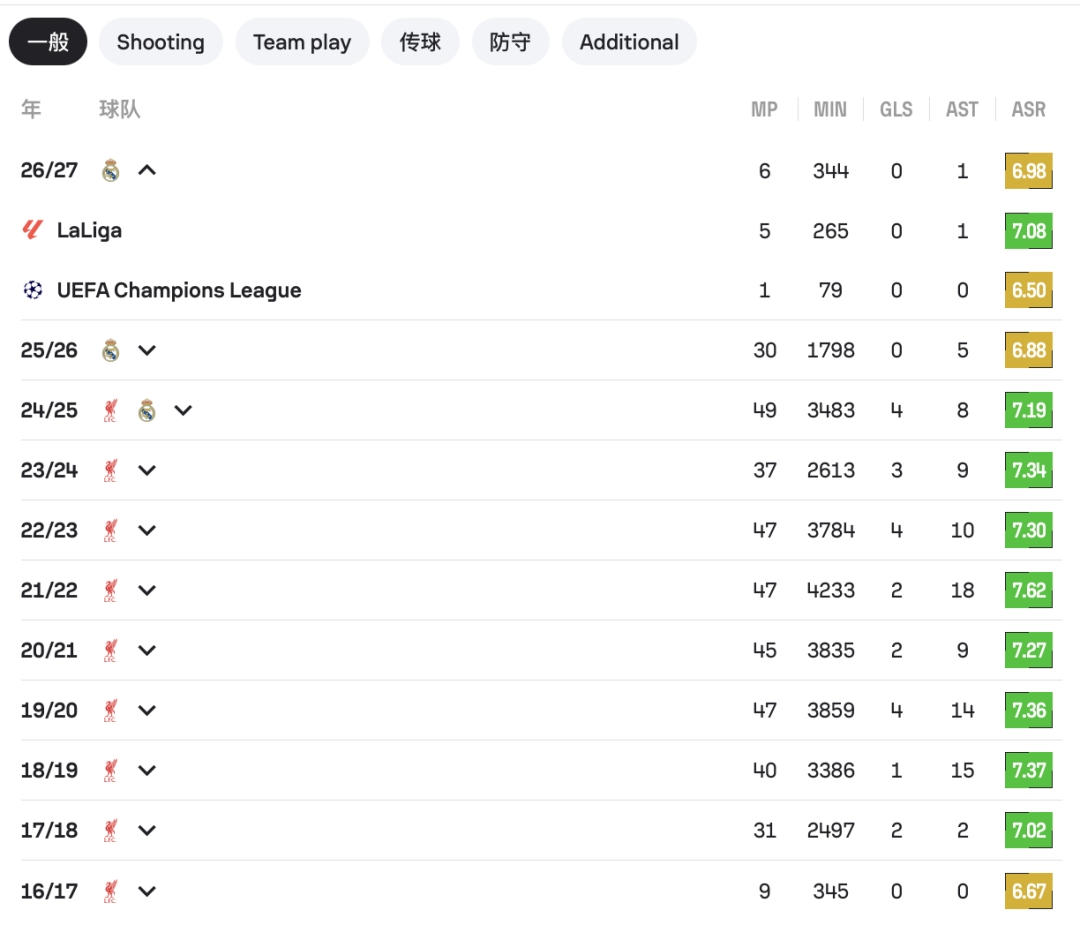Switch to the Shooting tab
1080x925 pixels.
click(160, 42)
